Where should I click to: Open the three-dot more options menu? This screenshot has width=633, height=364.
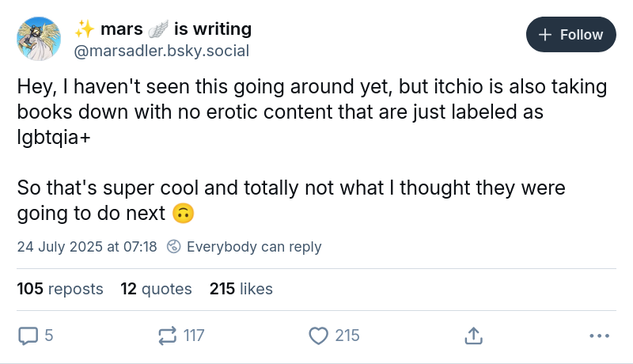(599, 336)
